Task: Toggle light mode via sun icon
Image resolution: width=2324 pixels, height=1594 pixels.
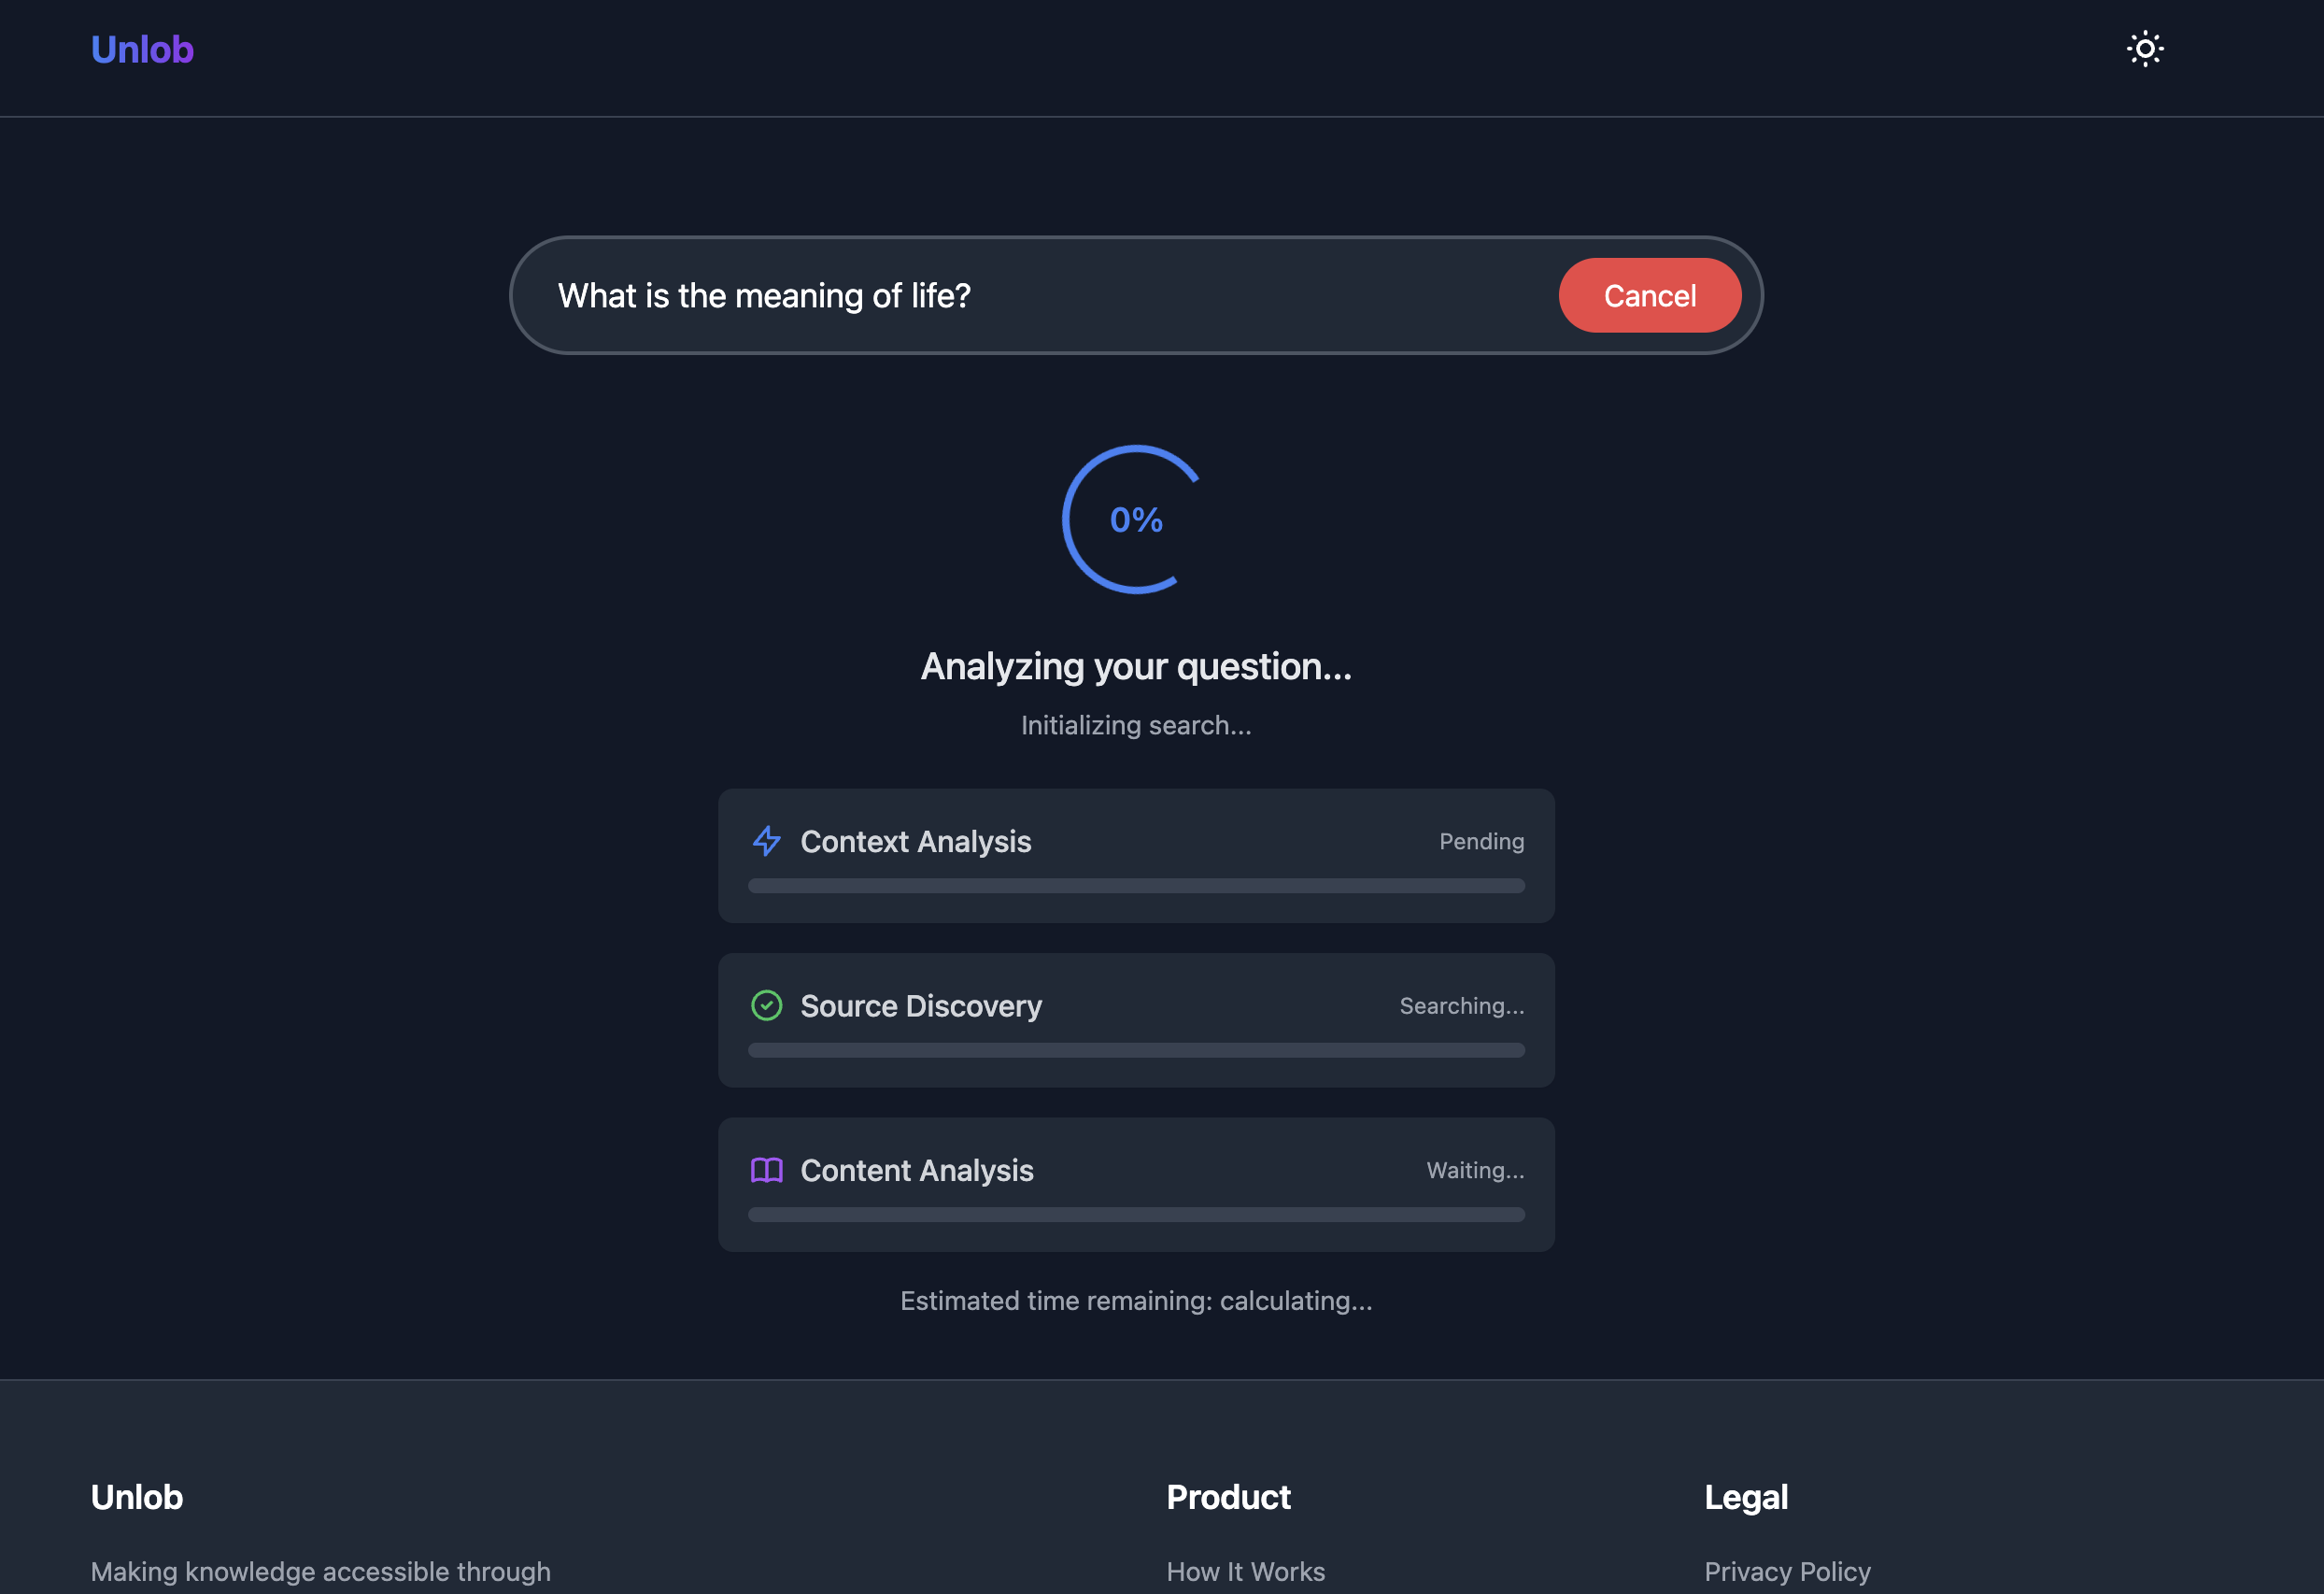Action: 2145,49
